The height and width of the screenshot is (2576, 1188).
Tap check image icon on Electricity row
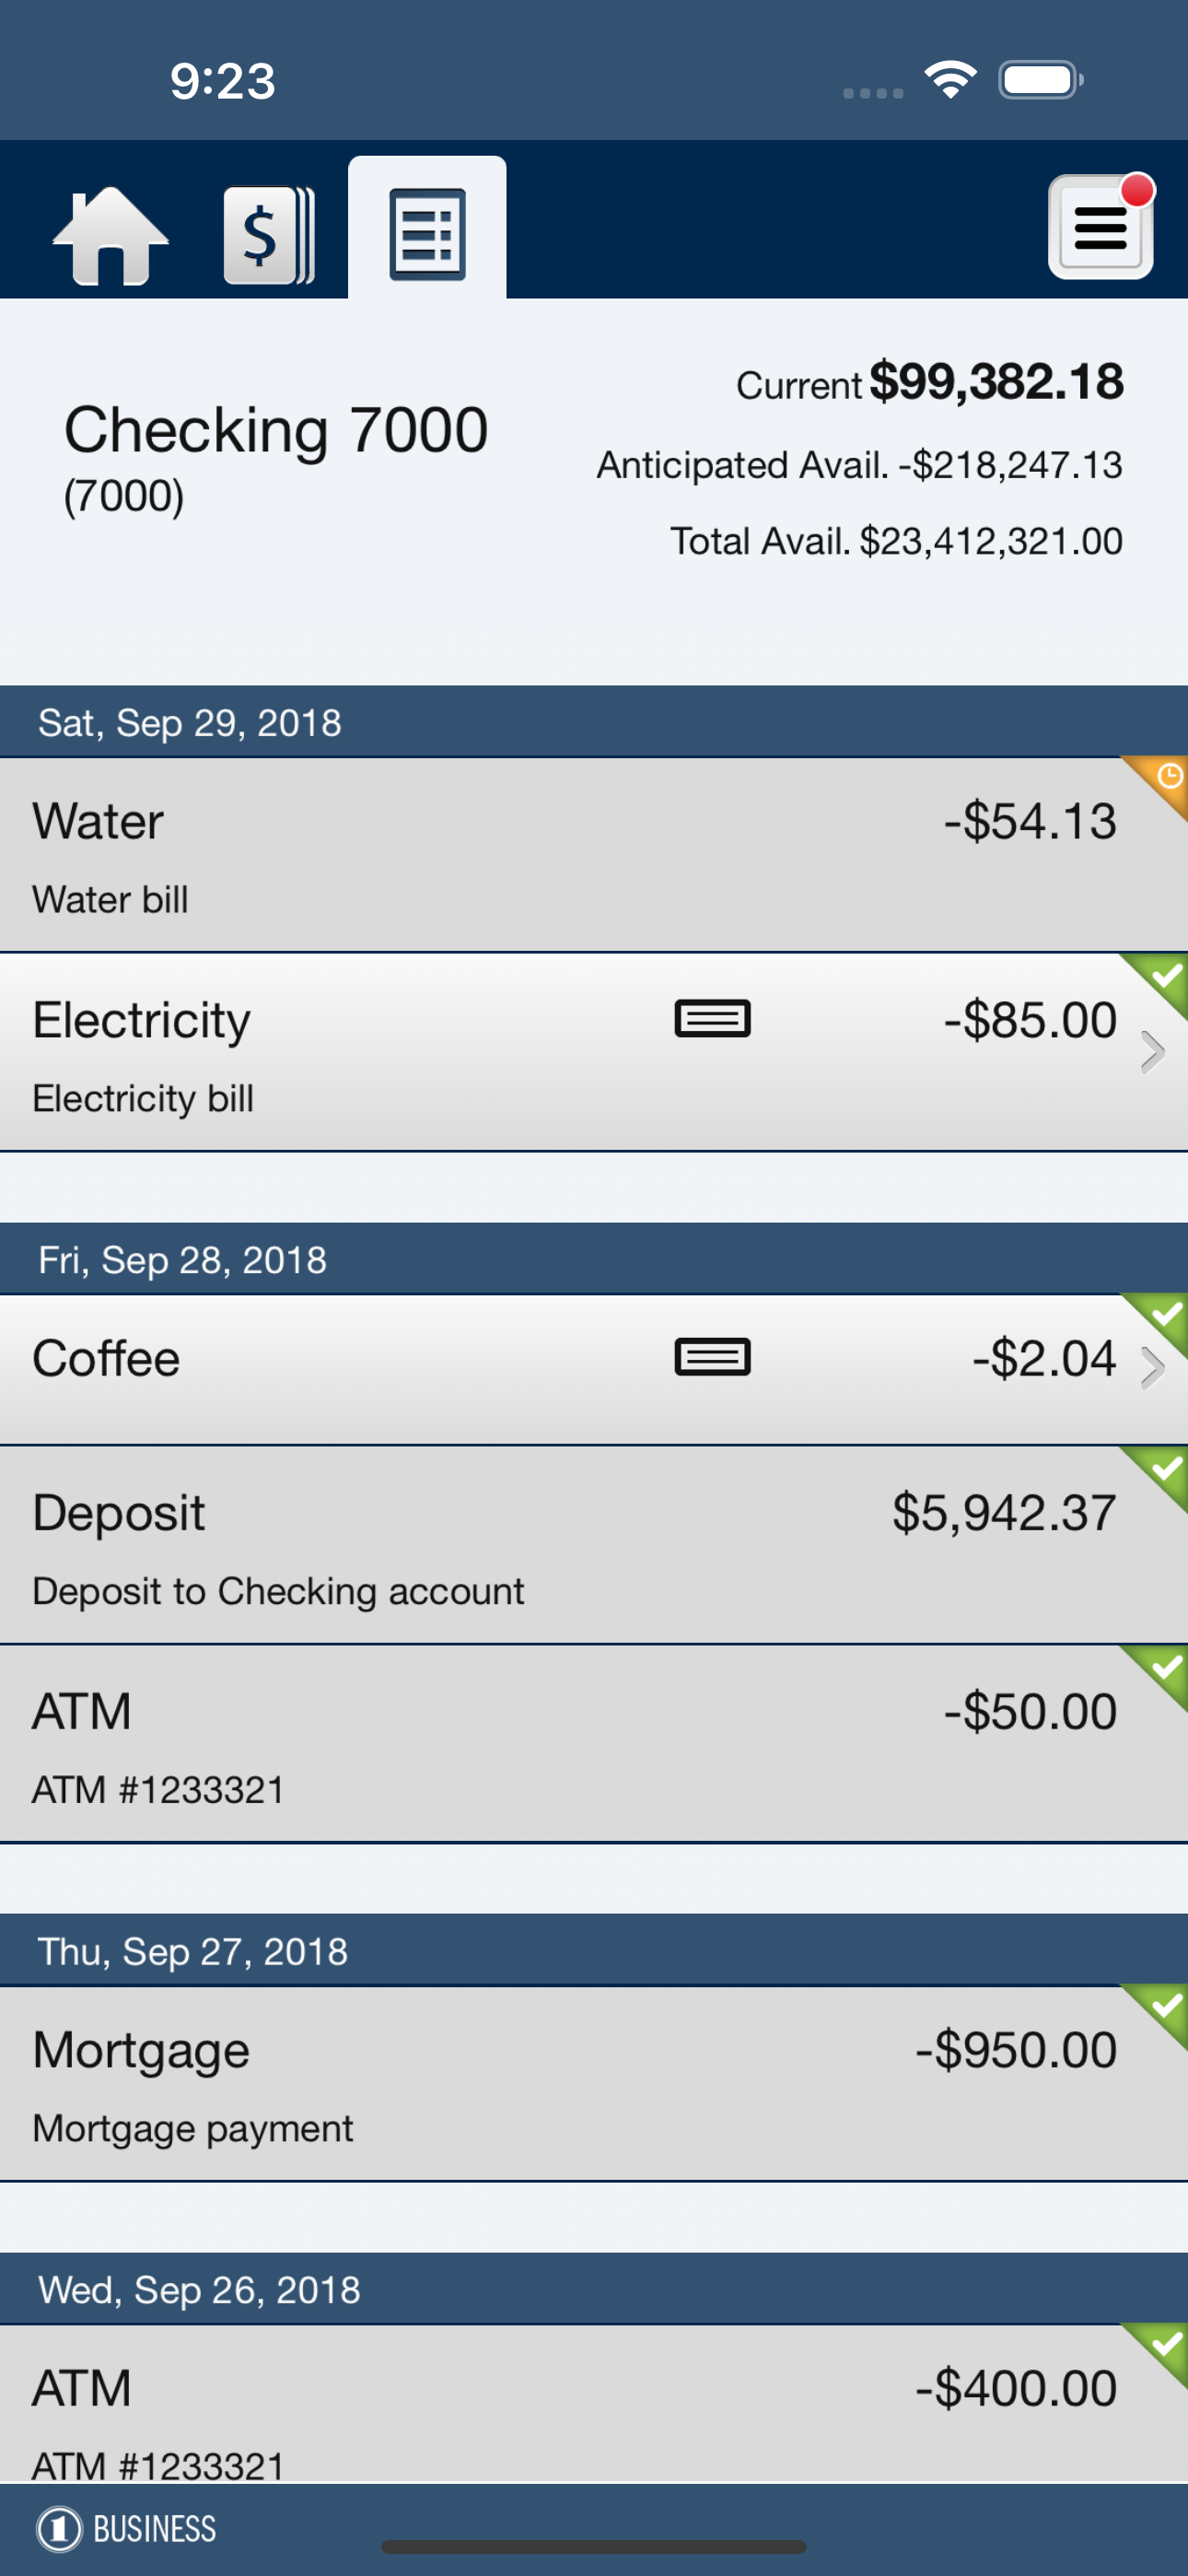pyautogui.click(x=712, y=1019)
